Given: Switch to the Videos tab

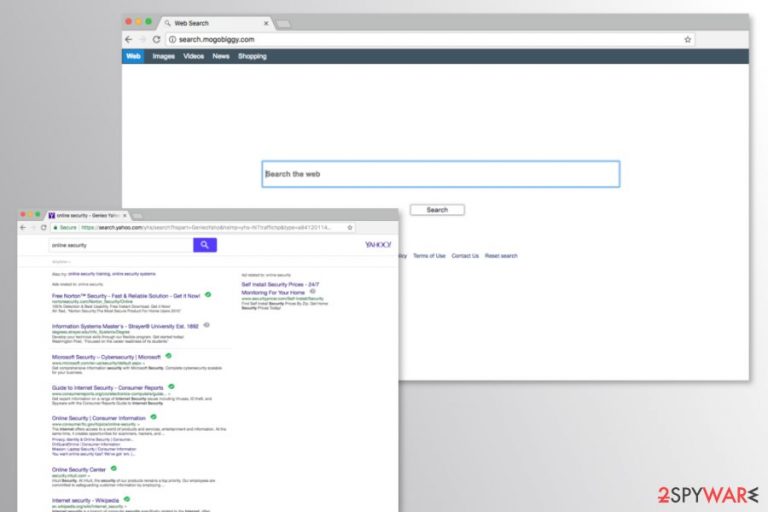Looking at the screenshot, I should pyautogui.click(x=193, y=56).
